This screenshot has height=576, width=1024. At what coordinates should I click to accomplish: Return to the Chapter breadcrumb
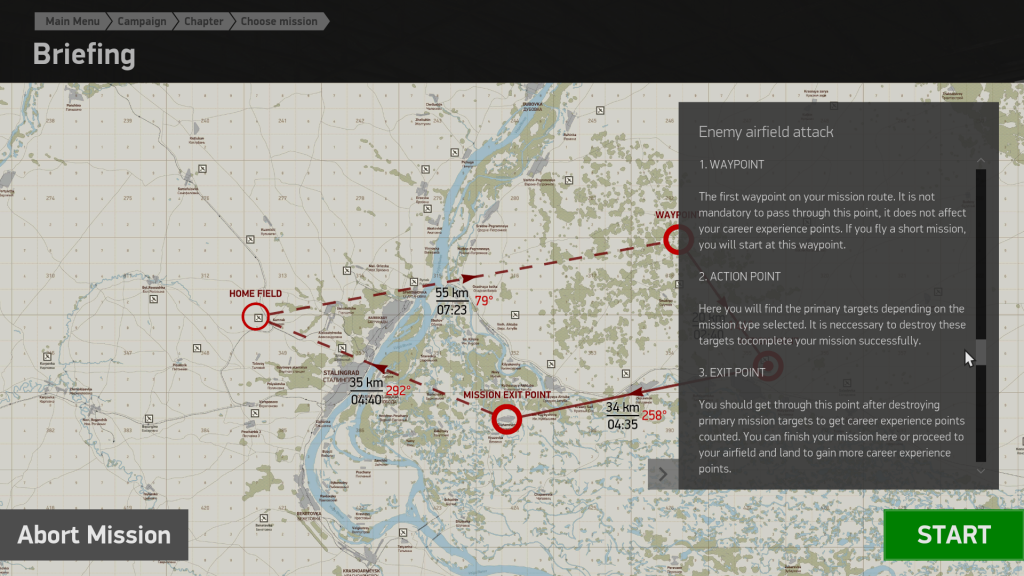203,21
